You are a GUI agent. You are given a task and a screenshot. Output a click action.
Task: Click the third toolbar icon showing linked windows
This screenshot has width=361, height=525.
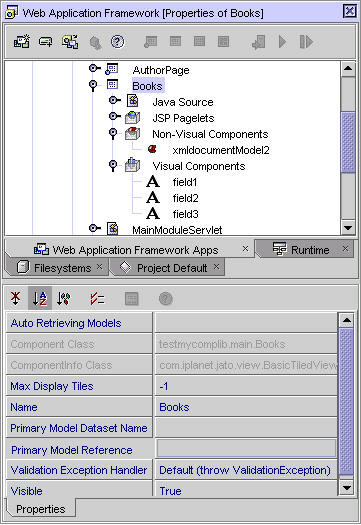70,42
